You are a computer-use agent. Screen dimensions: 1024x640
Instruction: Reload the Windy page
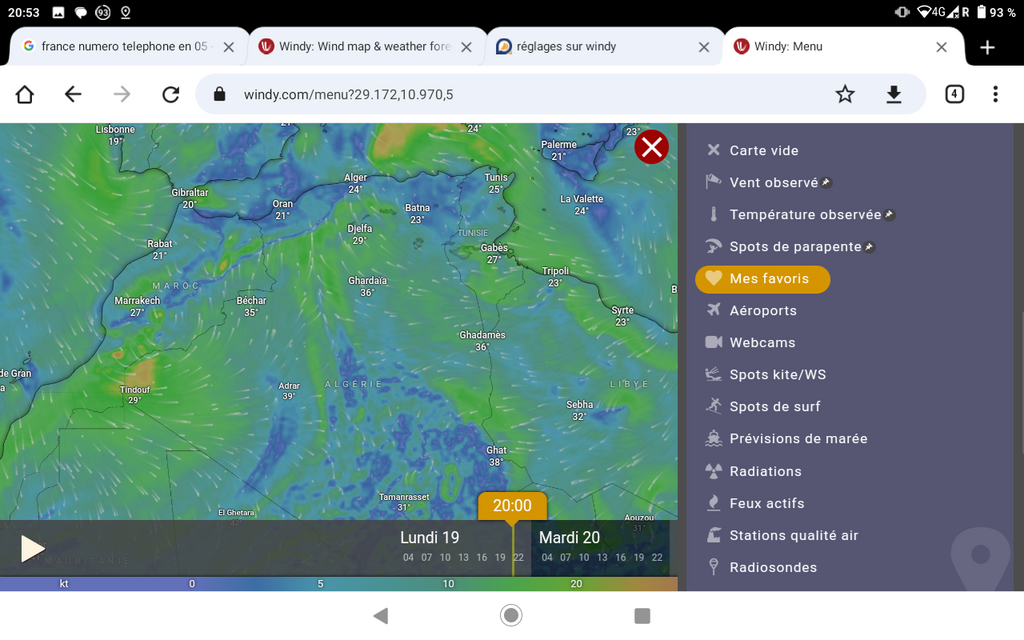(x=170, y=95)
